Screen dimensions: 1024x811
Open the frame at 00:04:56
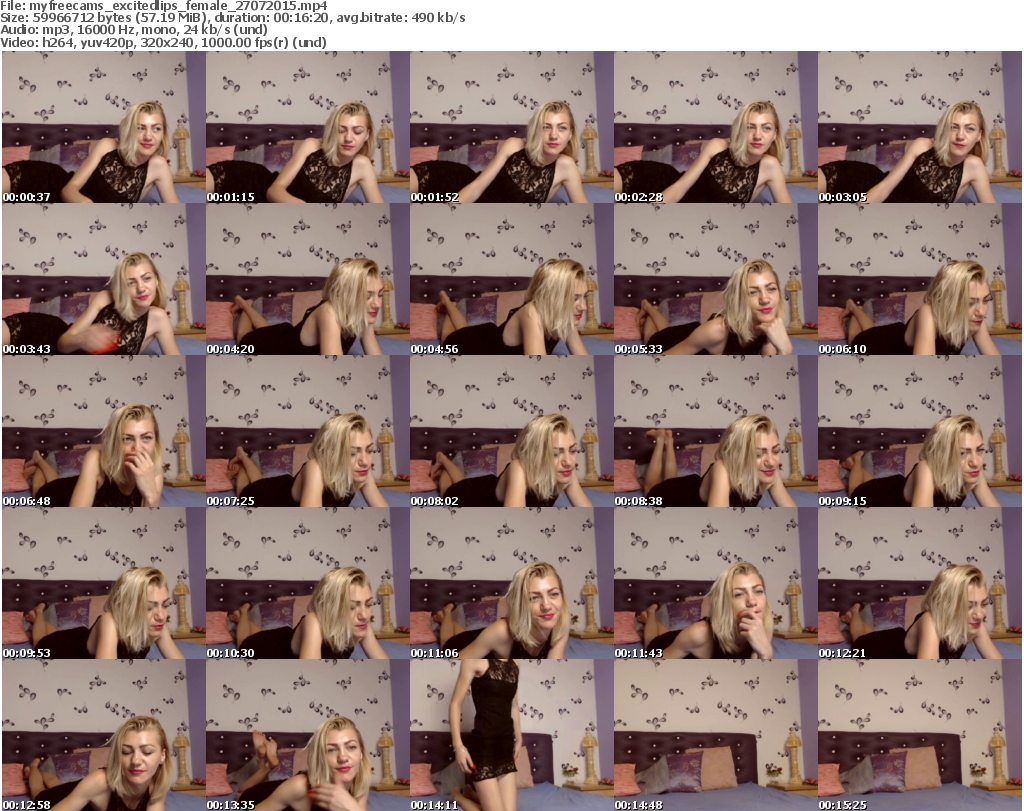511,279
